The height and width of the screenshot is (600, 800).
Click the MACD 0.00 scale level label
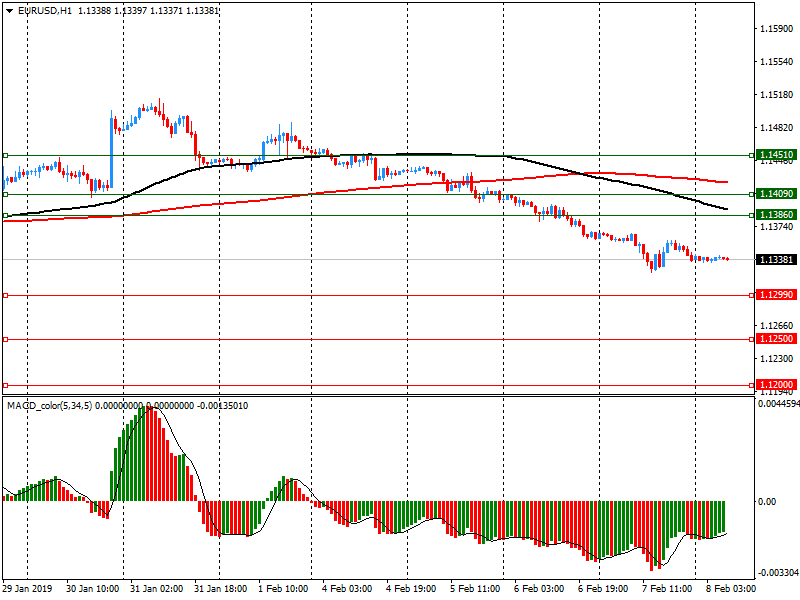coord(768,501)
